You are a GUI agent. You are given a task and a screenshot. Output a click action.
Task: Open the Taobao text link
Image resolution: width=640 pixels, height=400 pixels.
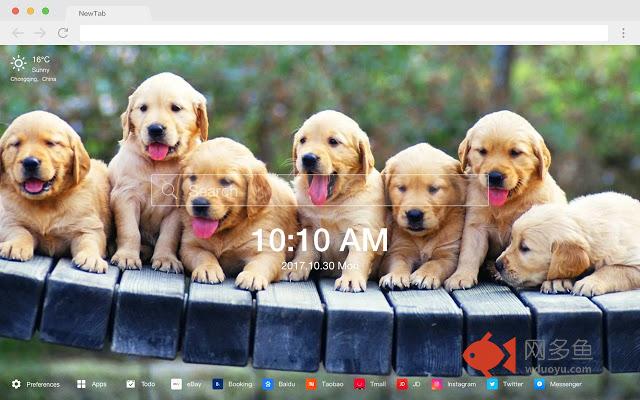tap(332, 384)
